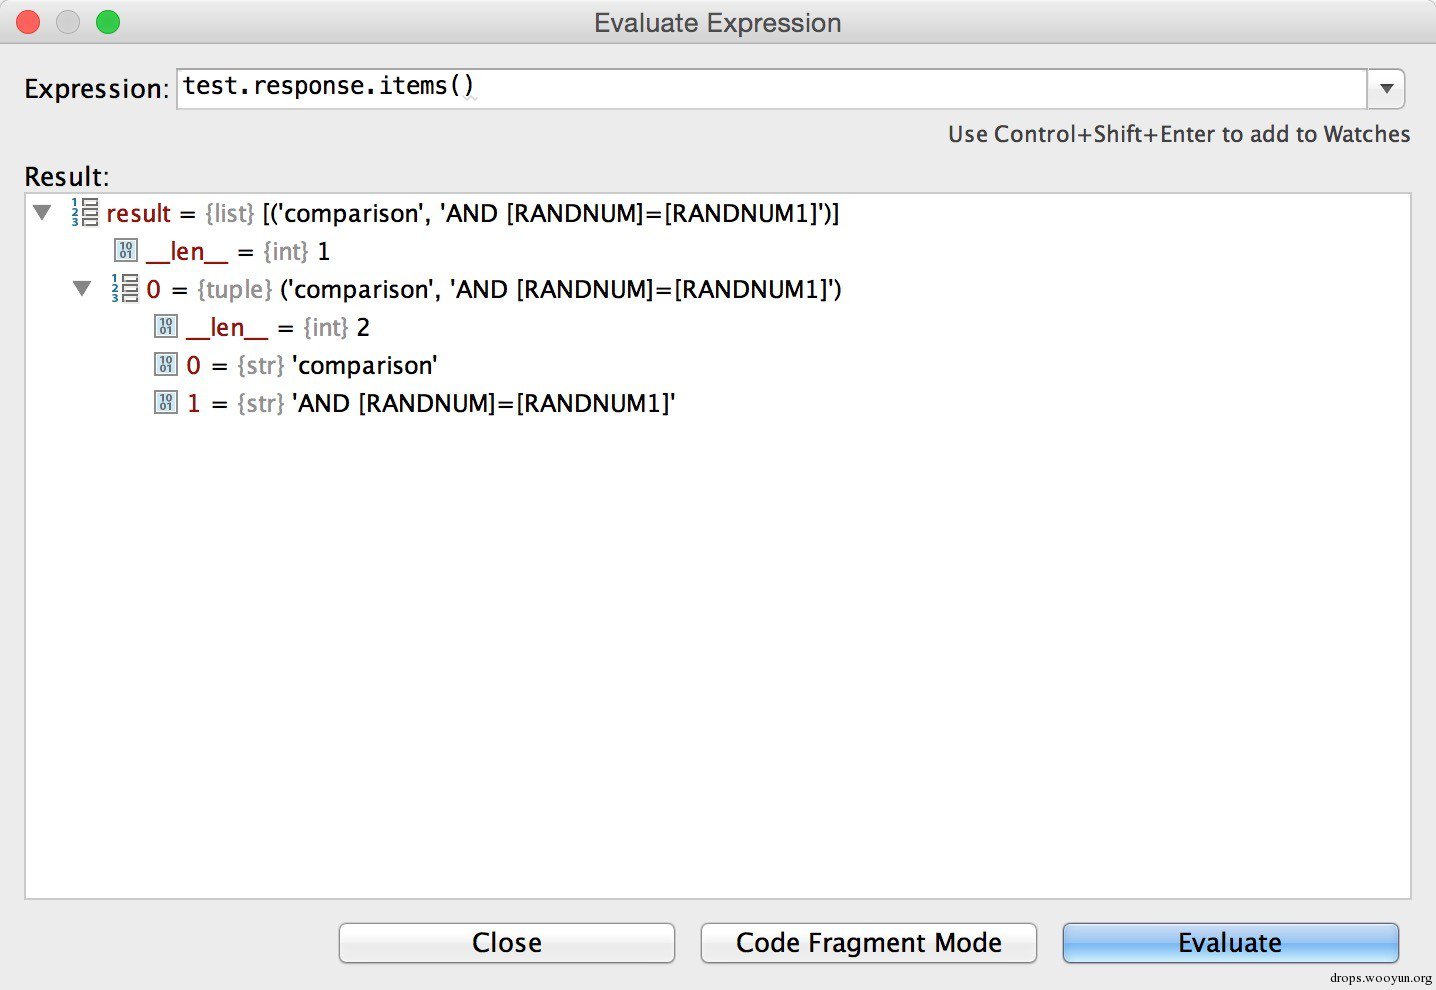
Task: Open the expression history dropdown
Action: click(1386, 89)
